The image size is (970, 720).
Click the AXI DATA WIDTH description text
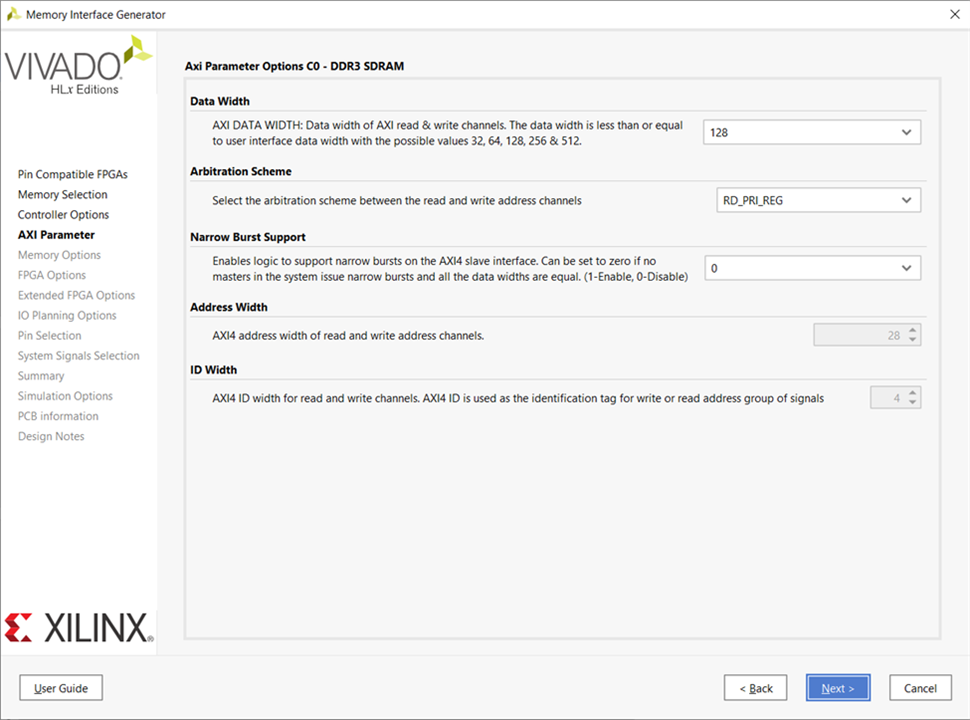[x=447, y=133]
